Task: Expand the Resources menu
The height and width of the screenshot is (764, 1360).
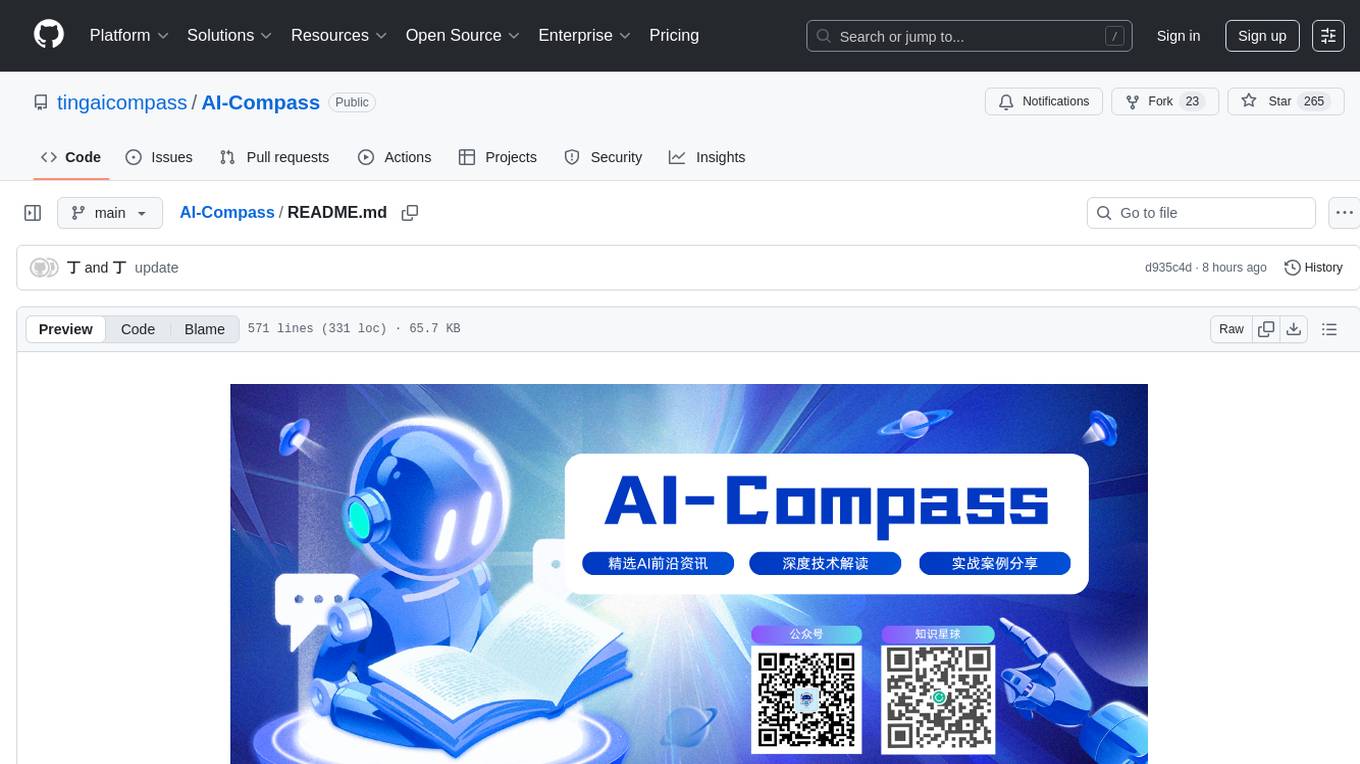Action: [338, 35]
